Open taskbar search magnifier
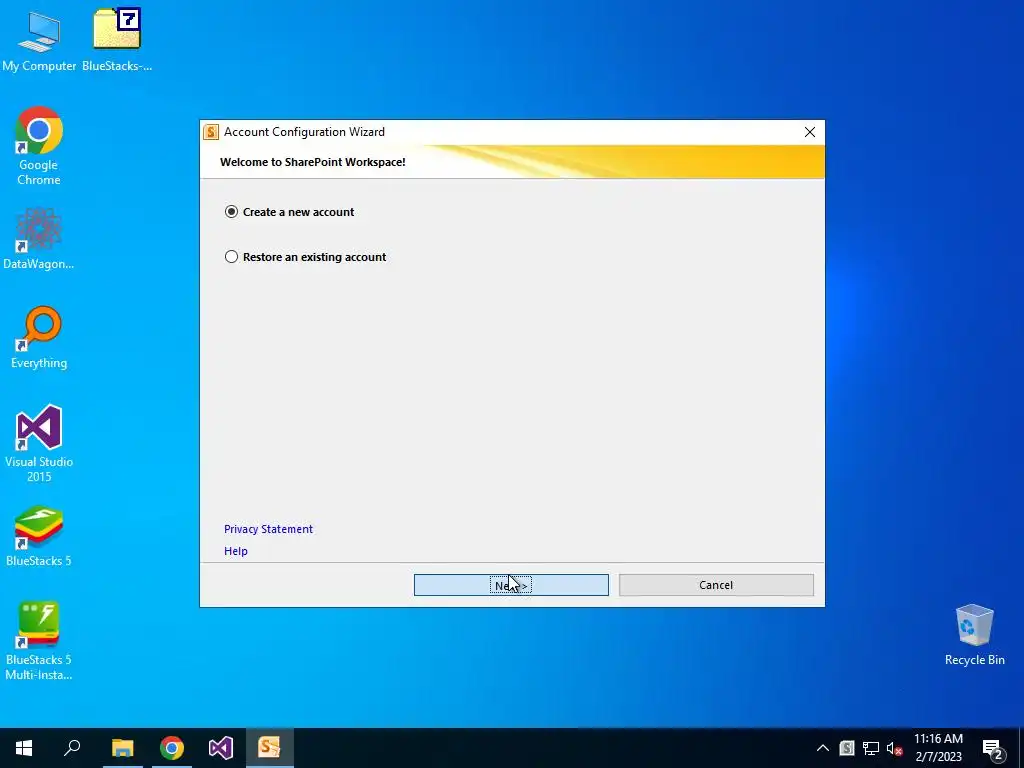The height and width of the screenshot is (768, 1024). [72, 748]
